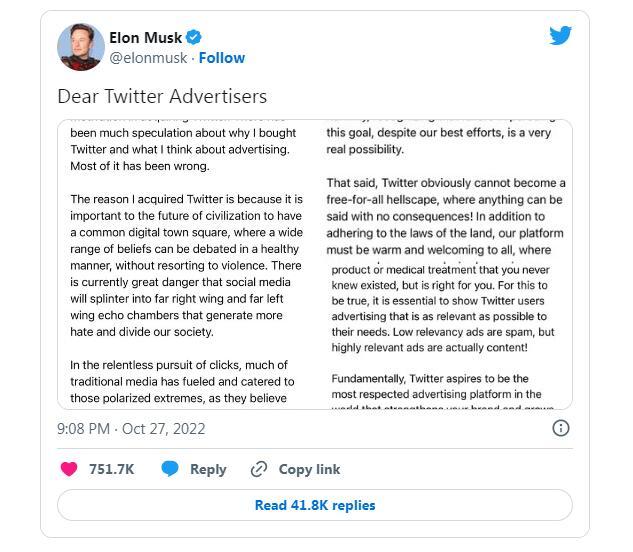Open image about low relevancy ads
Viewport: 633px width, 552px height.
pos(444,335)
